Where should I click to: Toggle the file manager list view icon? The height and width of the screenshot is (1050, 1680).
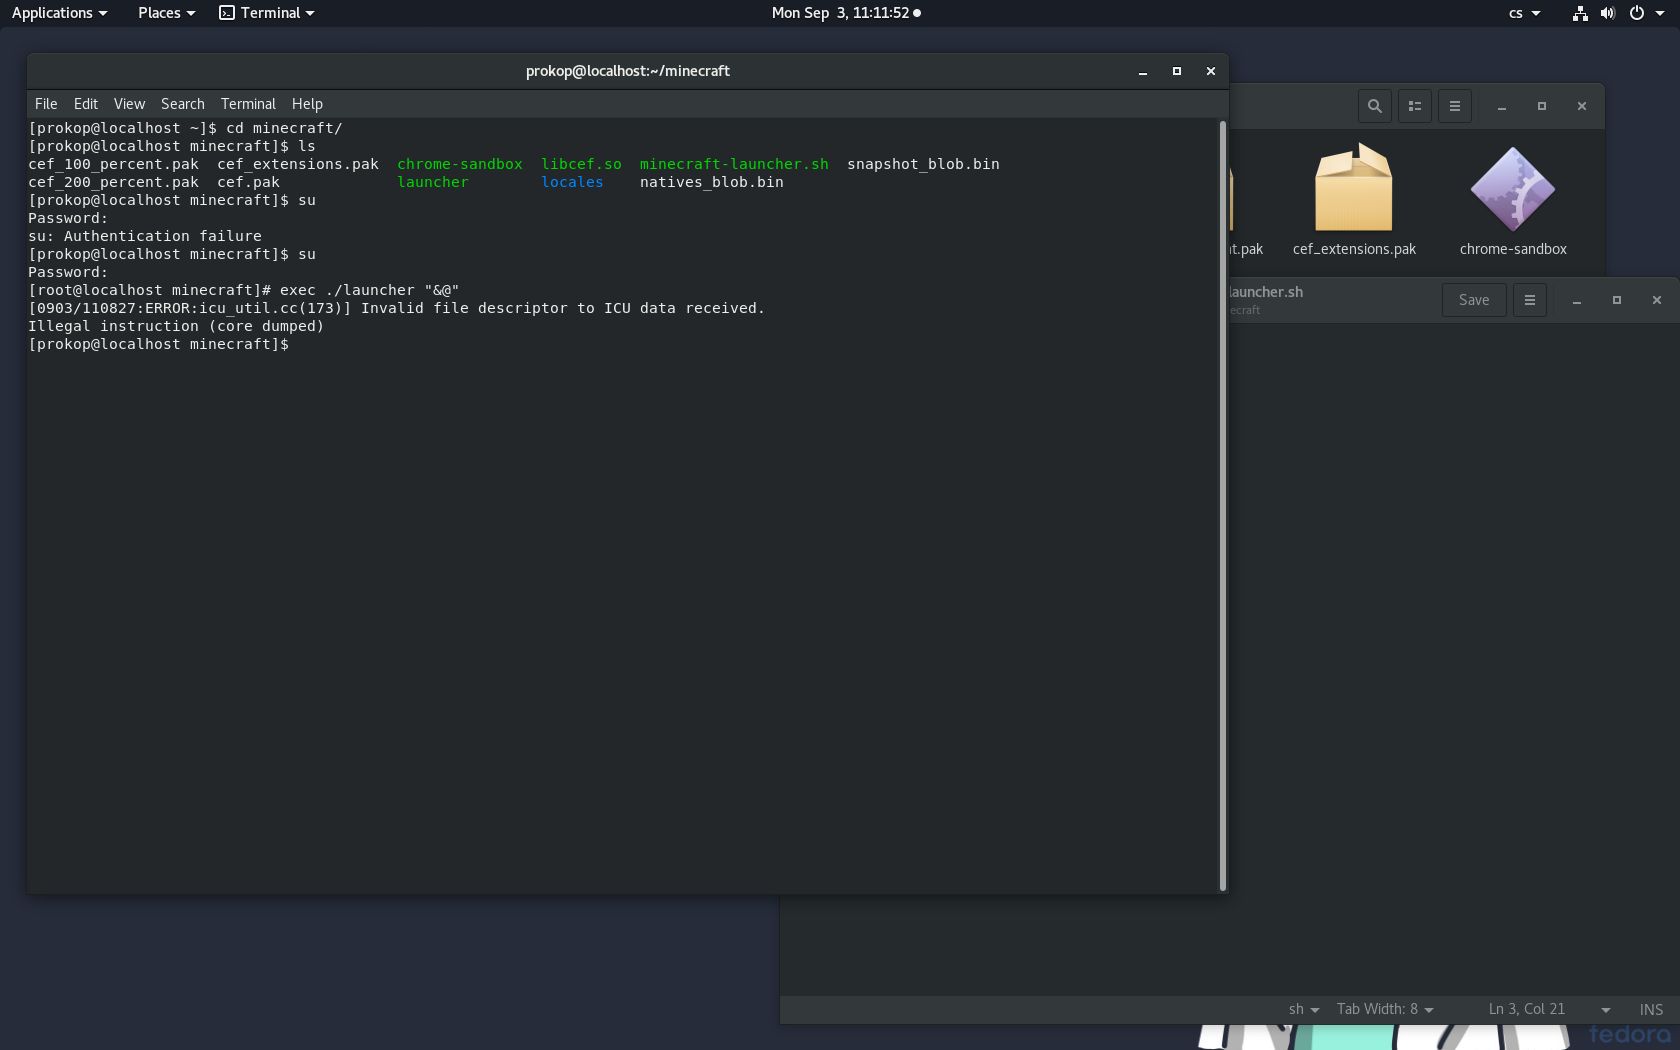1415,106
